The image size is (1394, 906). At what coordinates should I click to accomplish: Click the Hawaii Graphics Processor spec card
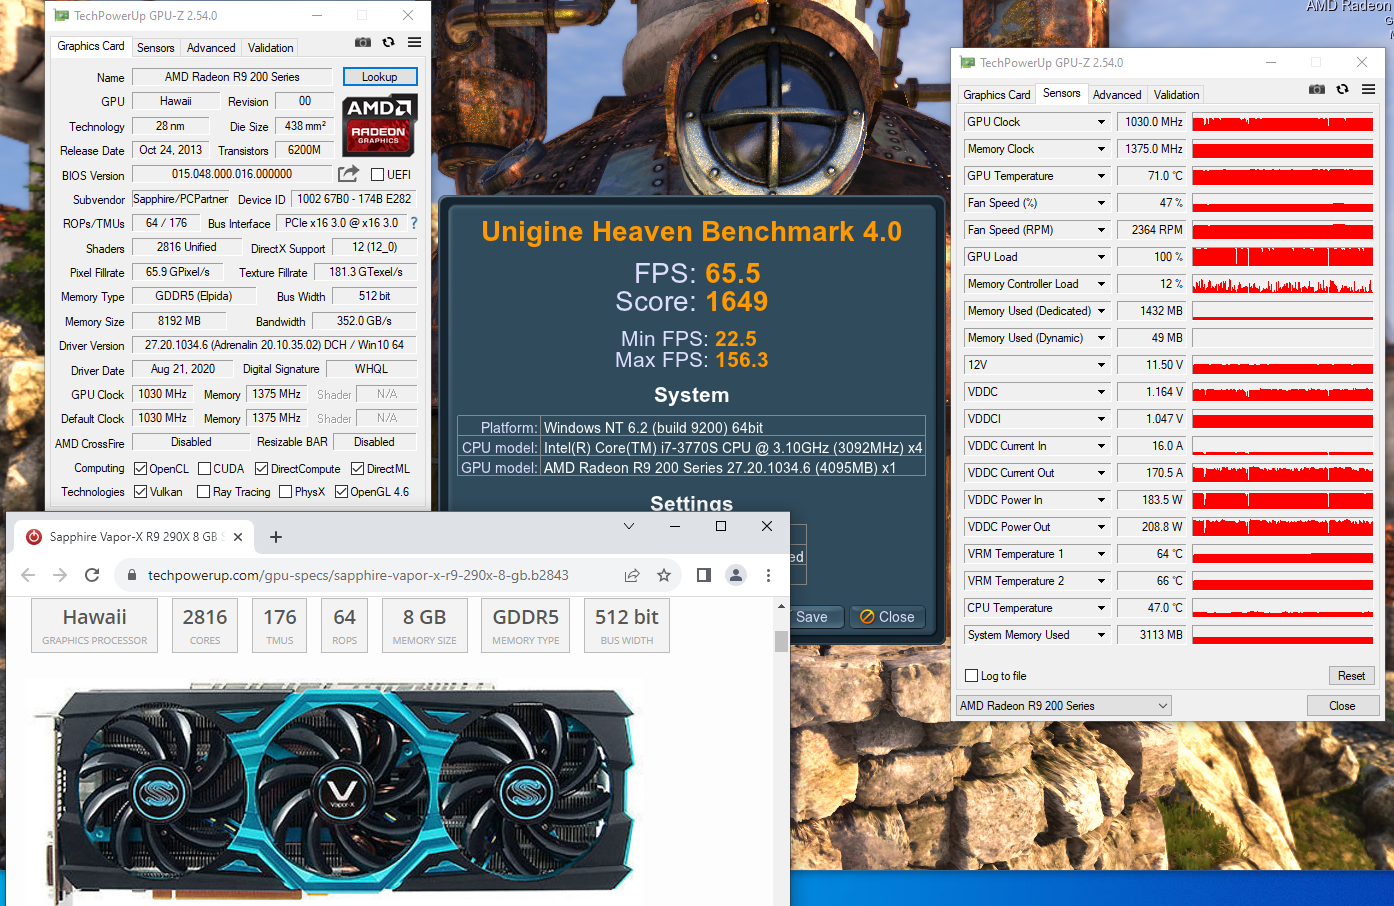(95, 625)
